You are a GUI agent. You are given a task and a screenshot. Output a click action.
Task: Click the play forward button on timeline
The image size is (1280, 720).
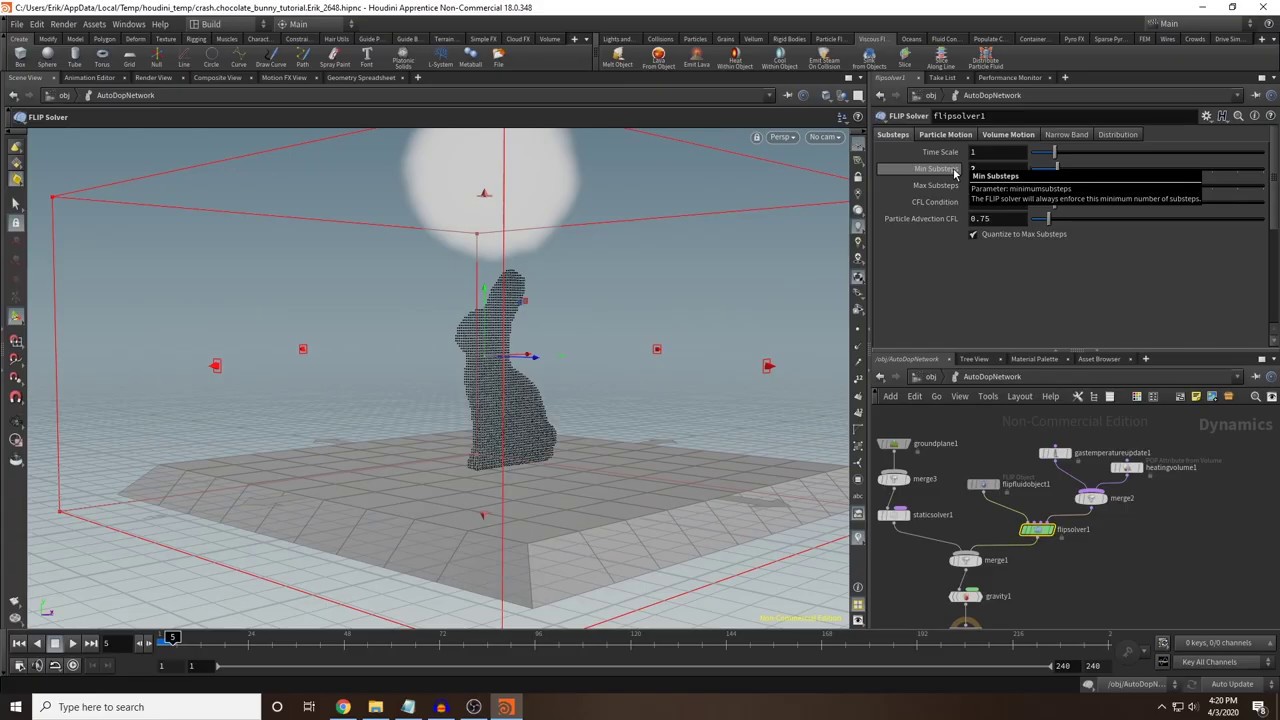[72, 644]
